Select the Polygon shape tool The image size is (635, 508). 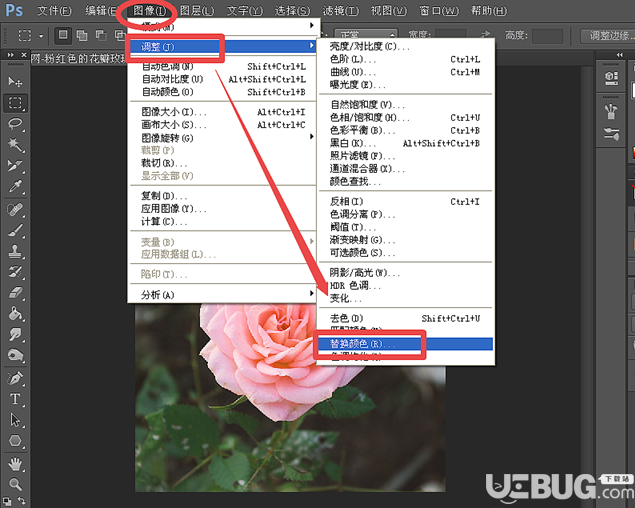(x=15, y=441)
